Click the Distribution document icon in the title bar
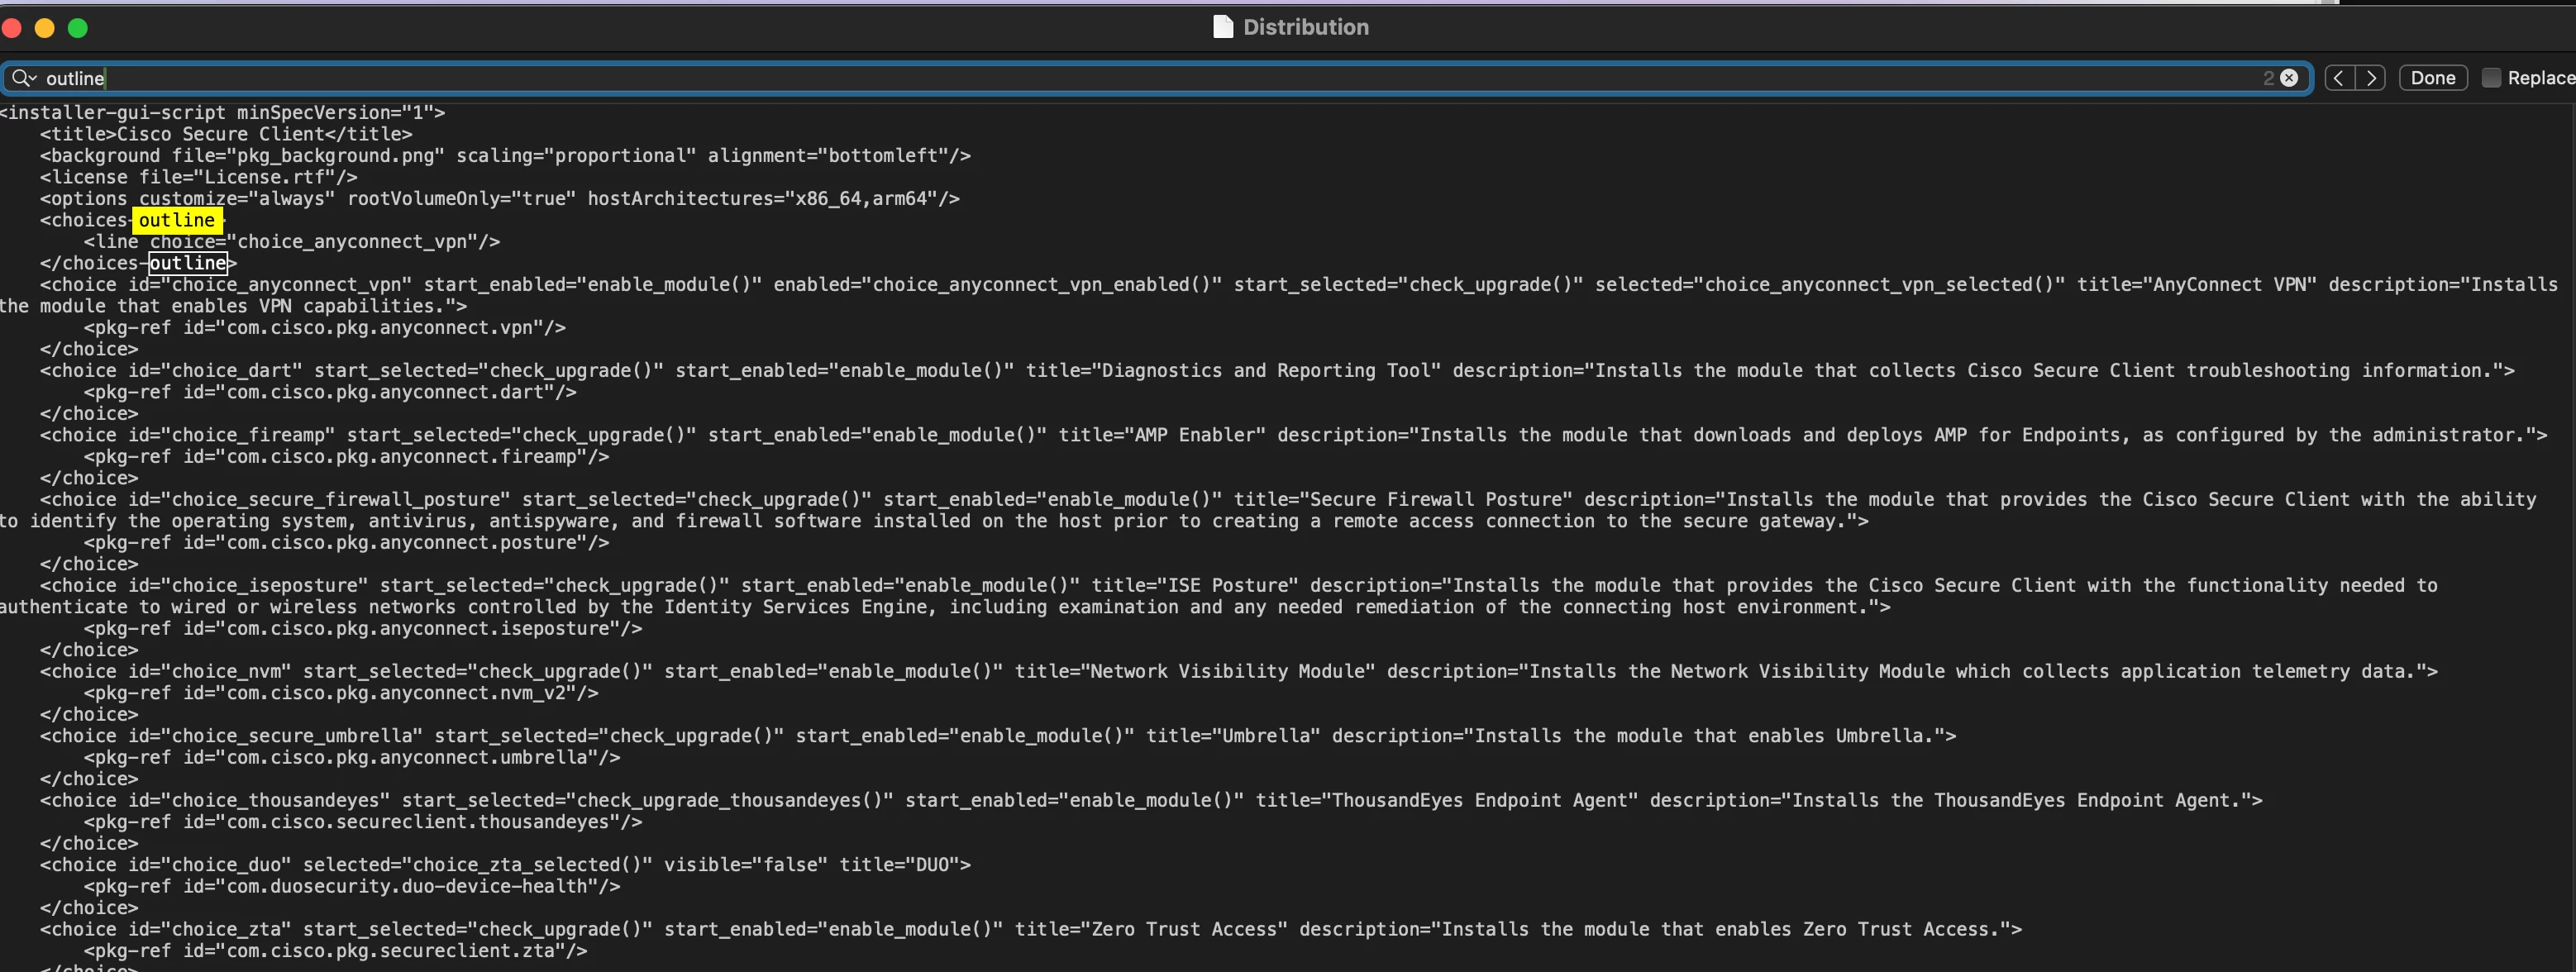Image resolution: width=2576 pixels, height=972 pixels. pos(1223,27)
